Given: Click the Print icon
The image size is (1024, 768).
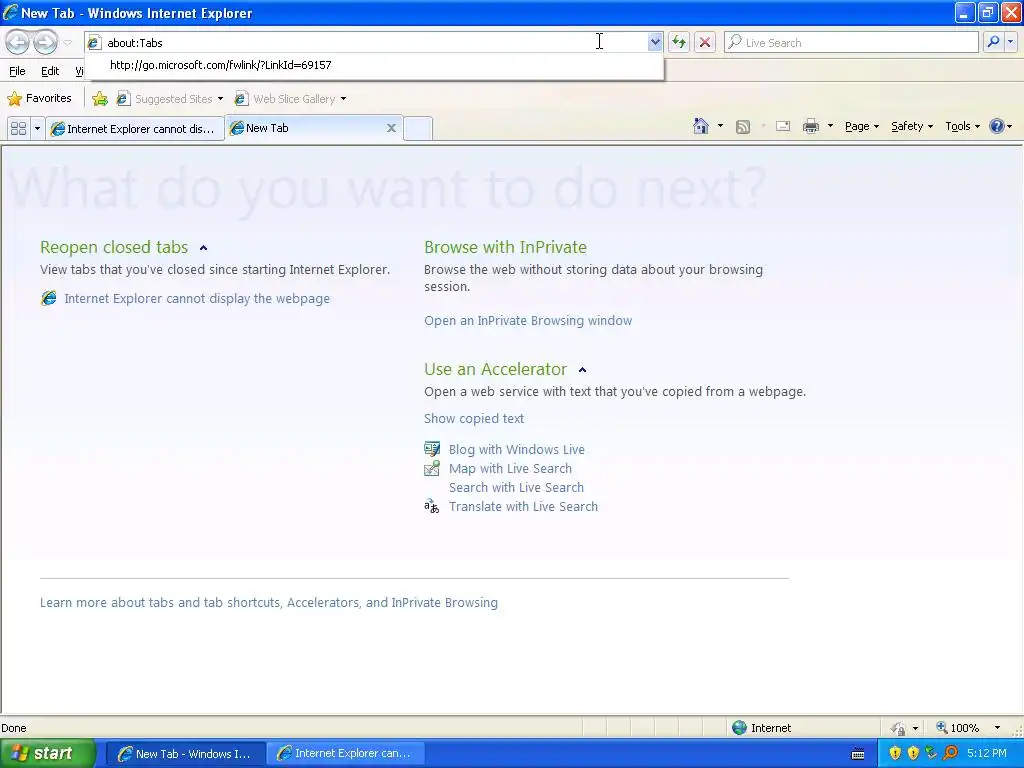Looking at the screenshot, I should pyautogui.click(x=810, y=126).
